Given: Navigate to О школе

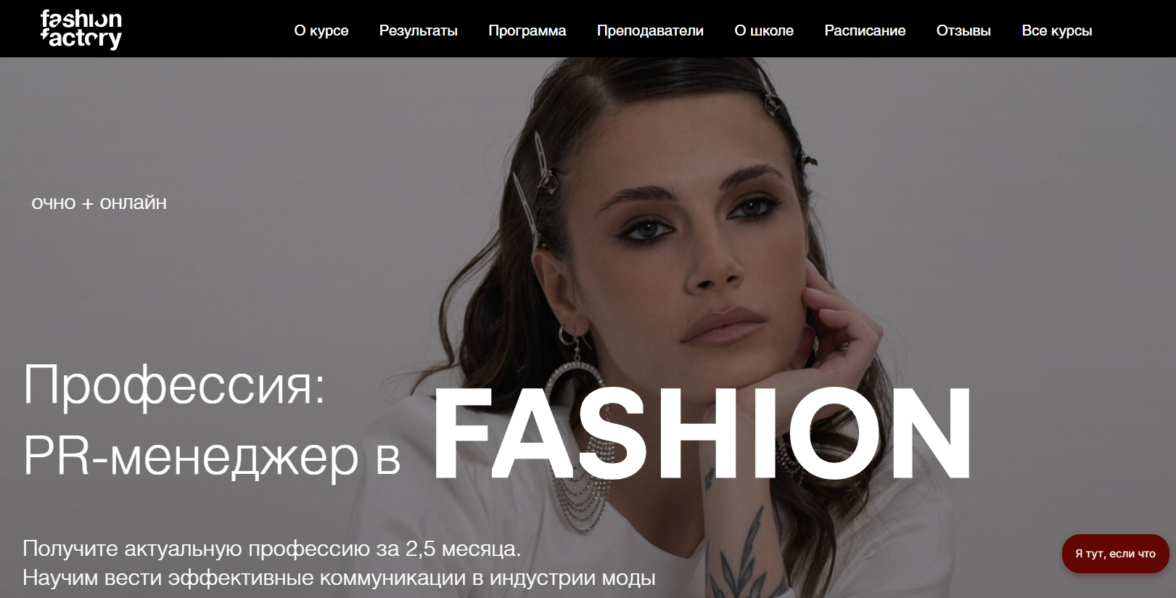Looking at the screenshot, I should coord(764,31).
